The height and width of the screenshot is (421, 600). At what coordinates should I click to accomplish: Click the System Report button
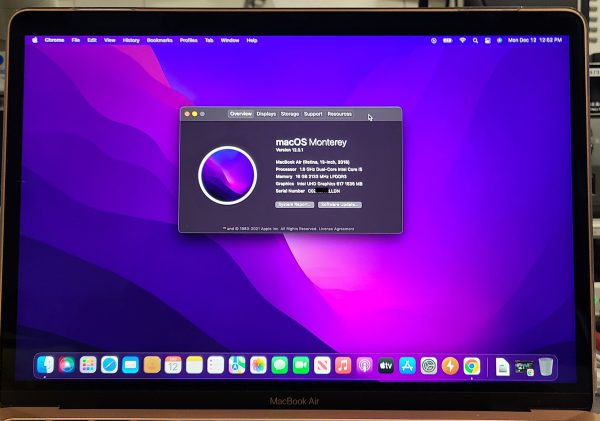295,204
